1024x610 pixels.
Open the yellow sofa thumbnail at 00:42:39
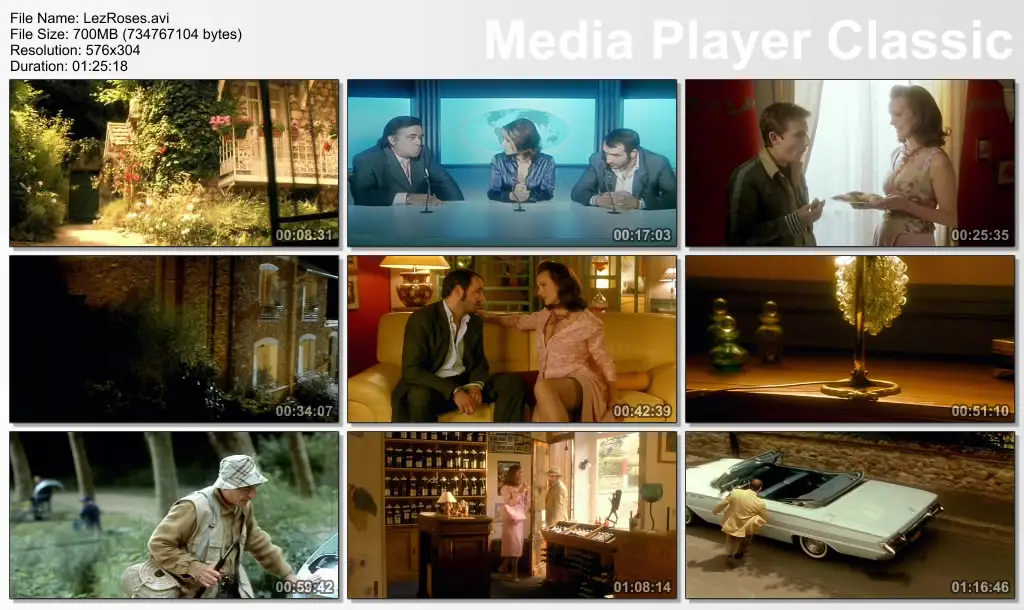tap(512, 339)
